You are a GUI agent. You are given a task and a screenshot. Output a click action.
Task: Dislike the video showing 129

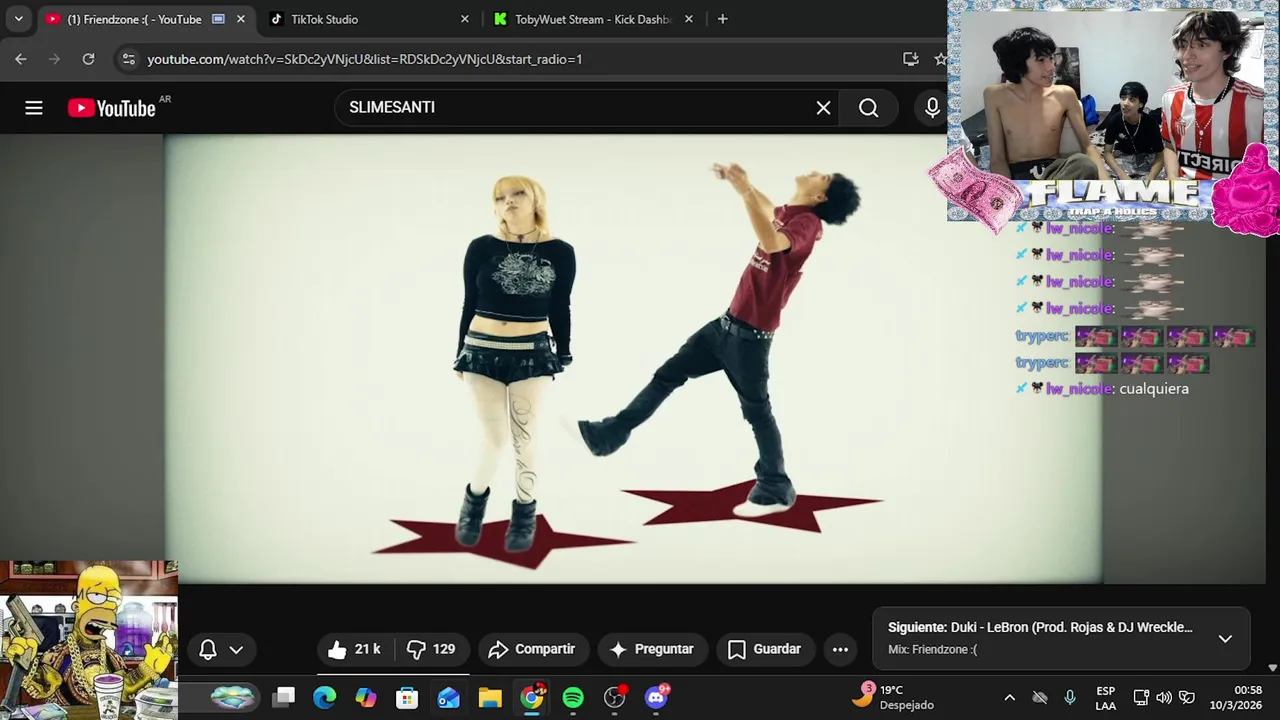pos(431,650)
